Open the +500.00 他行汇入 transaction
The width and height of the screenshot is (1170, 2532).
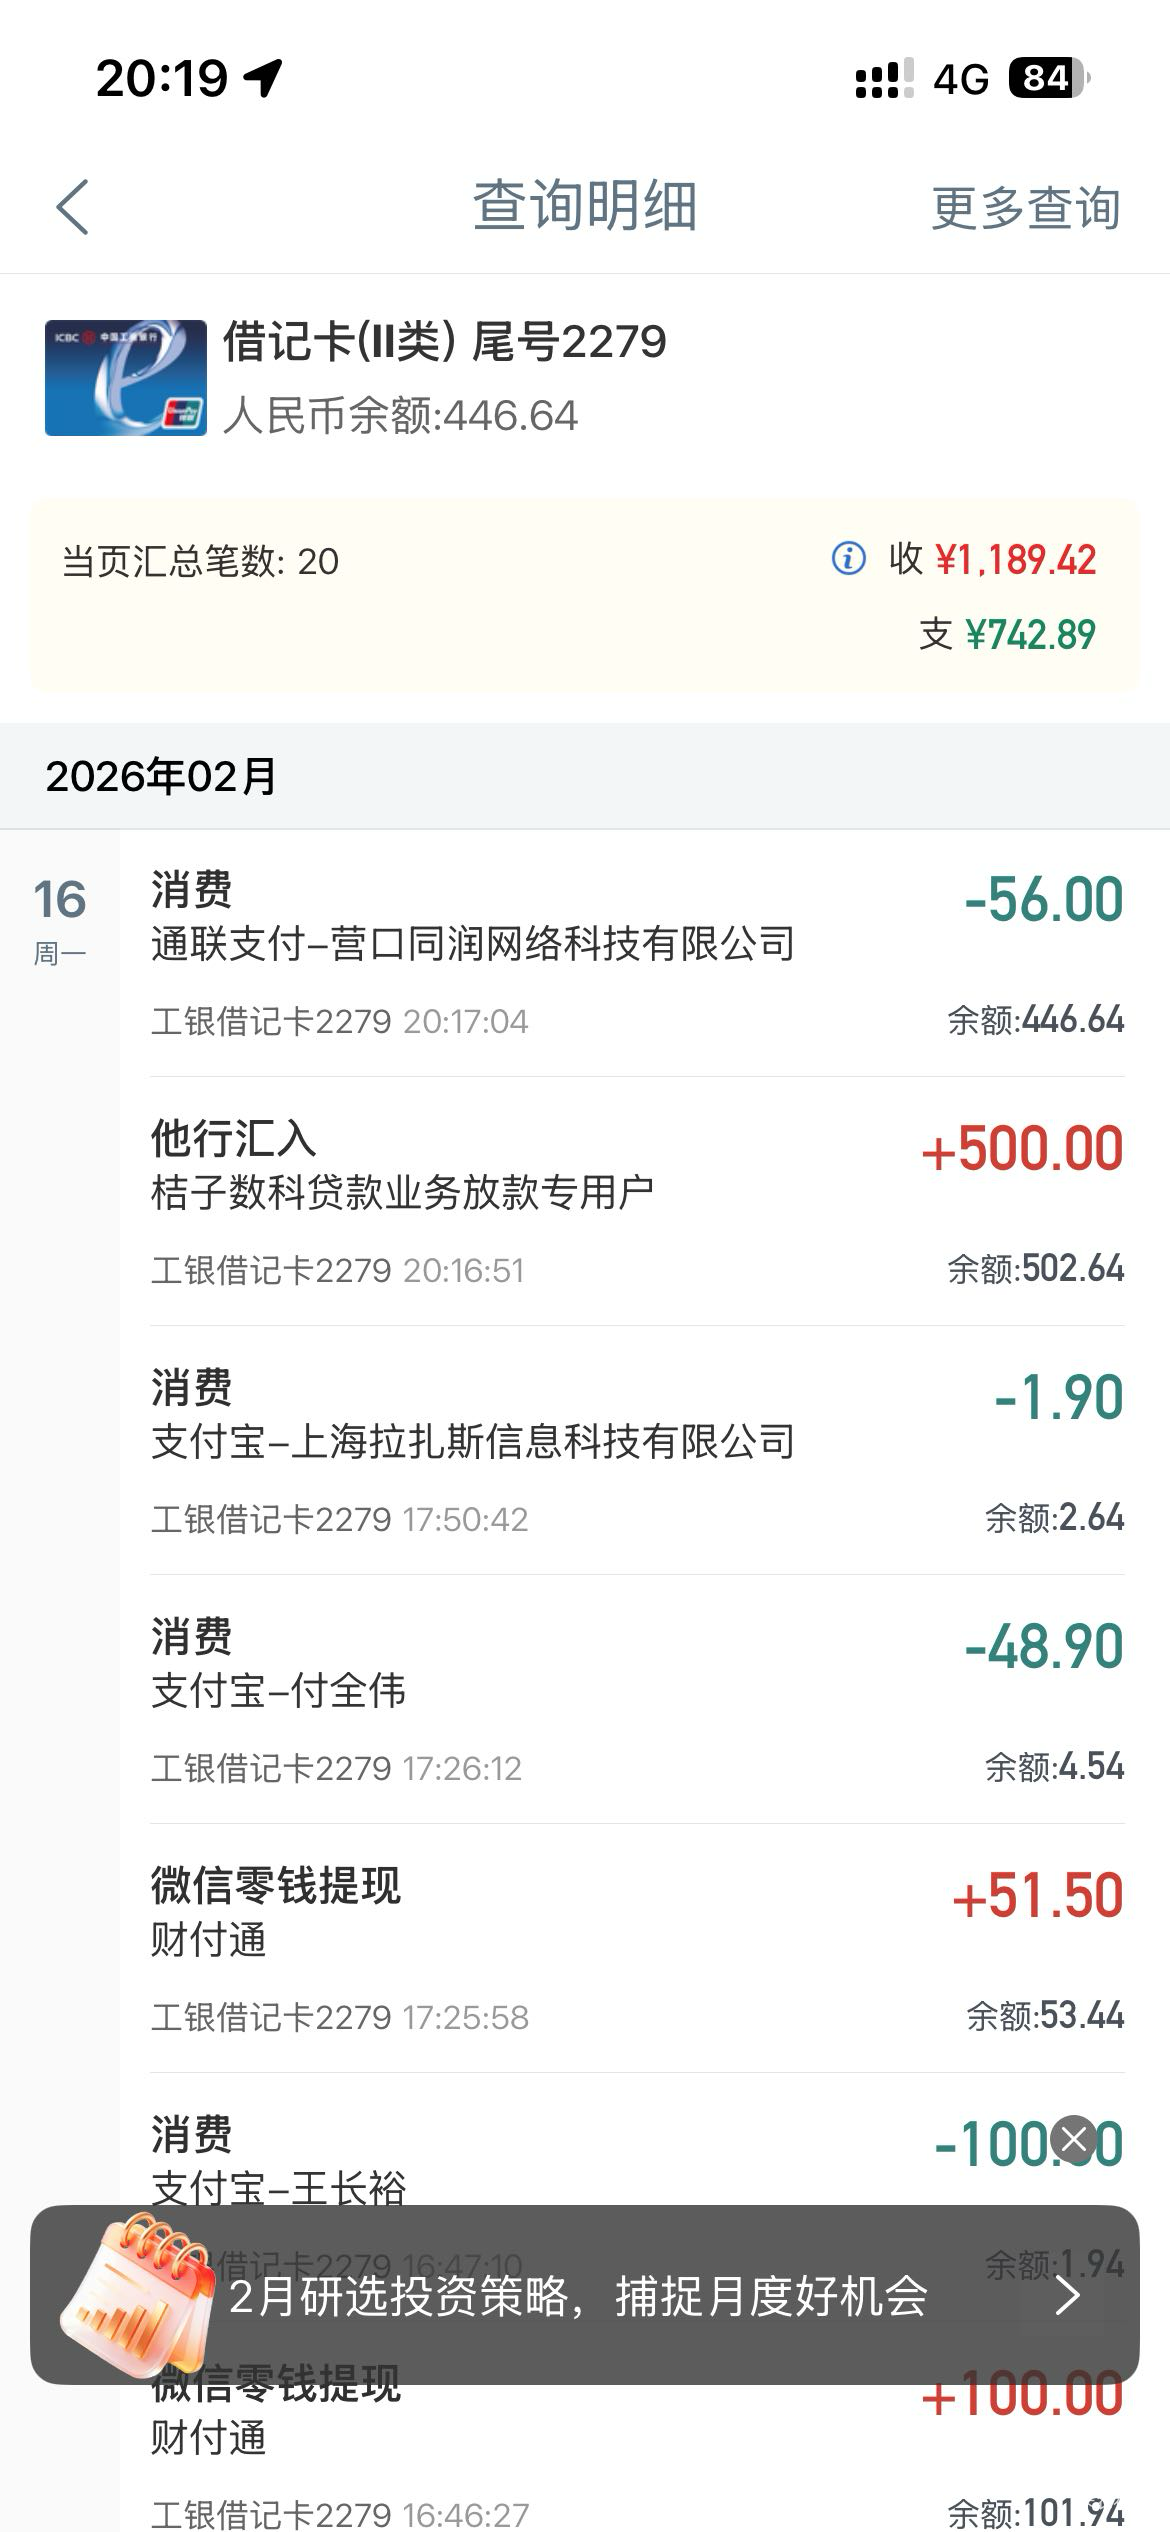click(x=637, y=1202)
